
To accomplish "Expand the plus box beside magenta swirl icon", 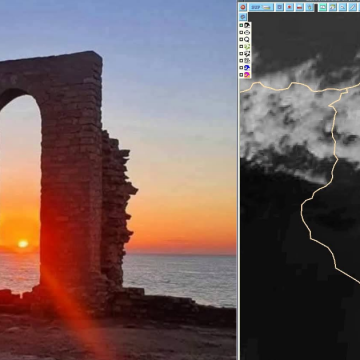I will pyautogui.click(x=241, y=75).
